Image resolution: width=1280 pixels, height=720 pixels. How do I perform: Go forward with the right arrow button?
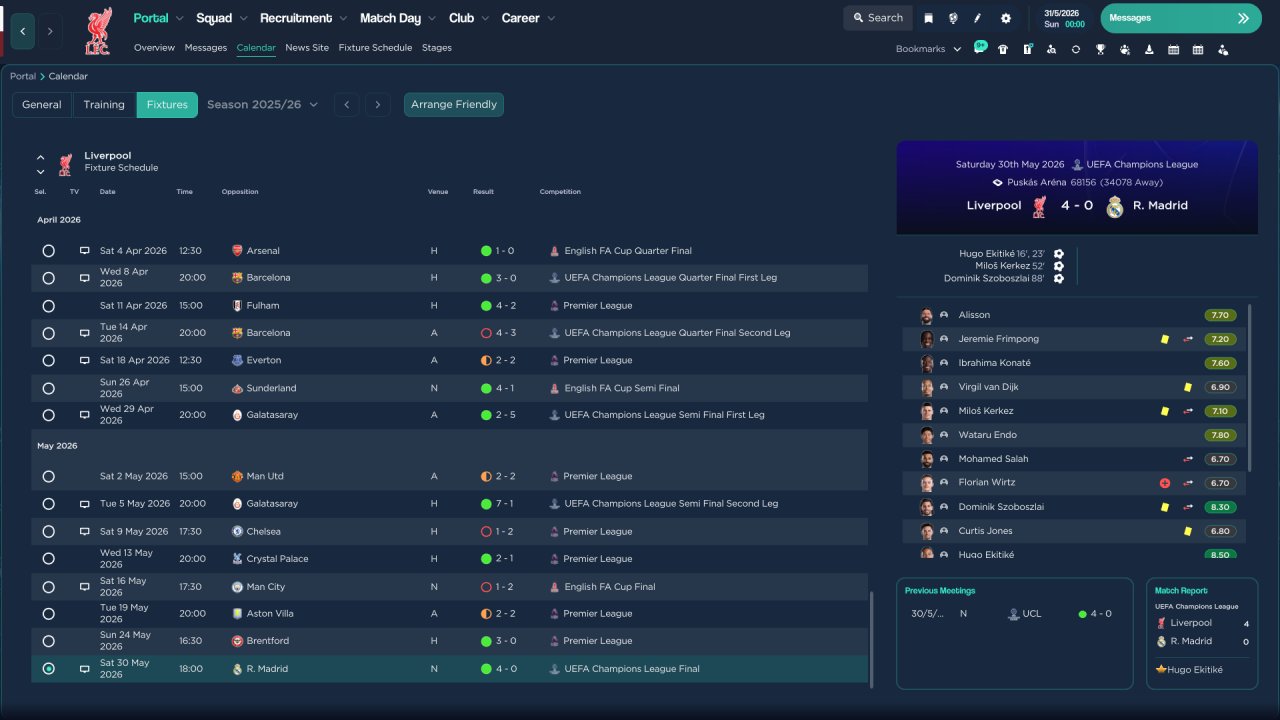point(50,31)
